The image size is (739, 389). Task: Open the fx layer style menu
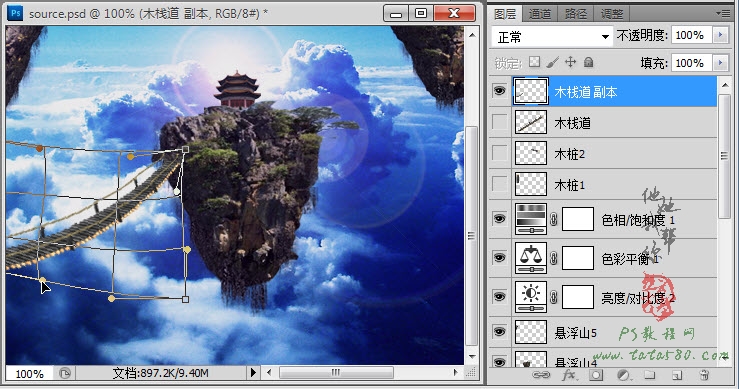[569, 375]
